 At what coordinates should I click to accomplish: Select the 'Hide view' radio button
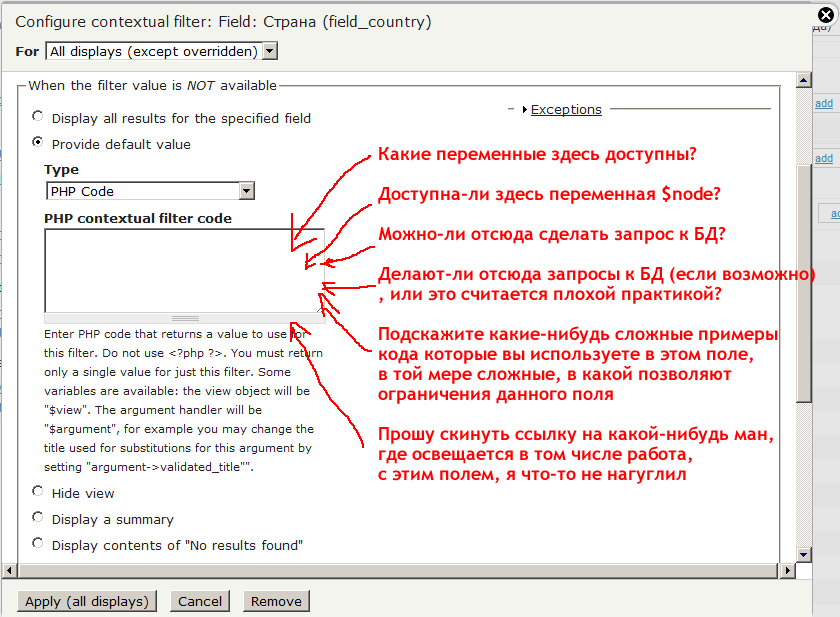(x=38, y=491)
